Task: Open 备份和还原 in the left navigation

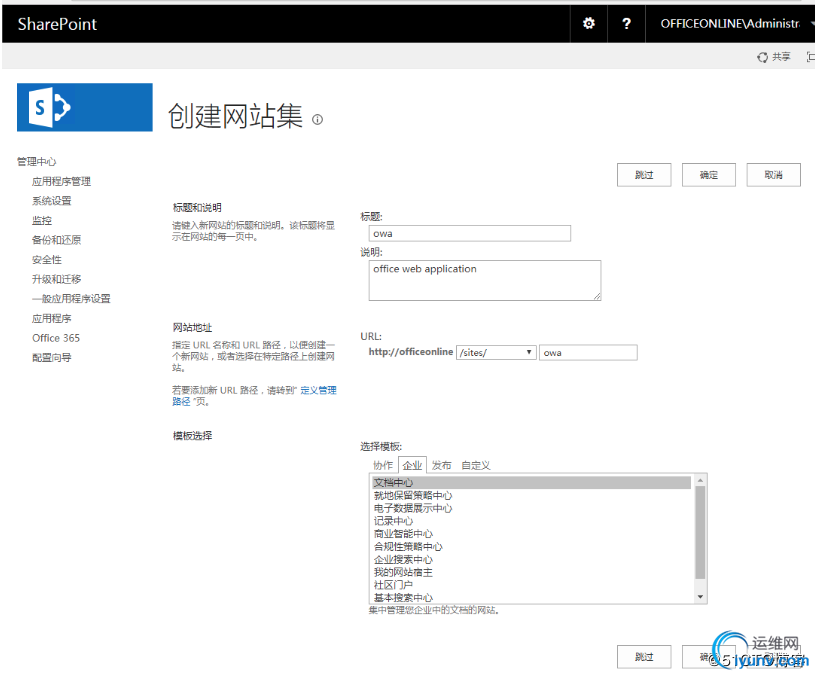Action: (x=56, y=240)
